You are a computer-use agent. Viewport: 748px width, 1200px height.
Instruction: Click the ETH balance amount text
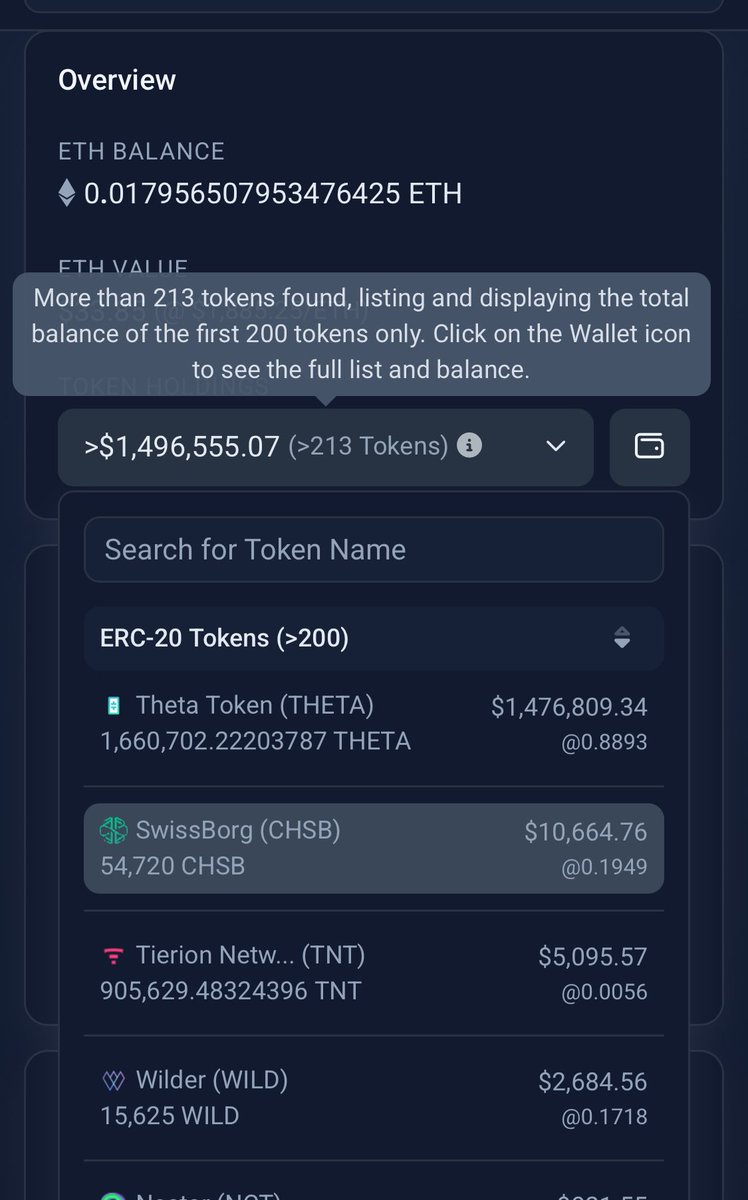tap(273, 193)
